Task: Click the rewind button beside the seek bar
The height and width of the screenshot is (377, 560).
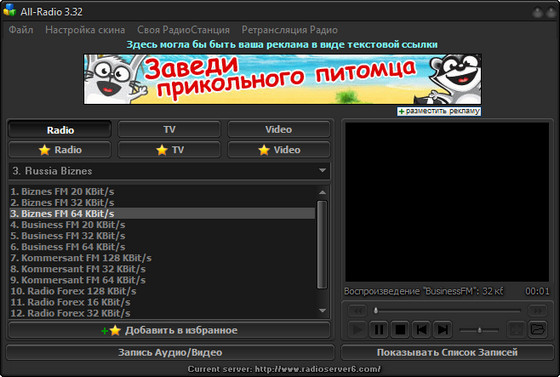Action: (357, 311)
